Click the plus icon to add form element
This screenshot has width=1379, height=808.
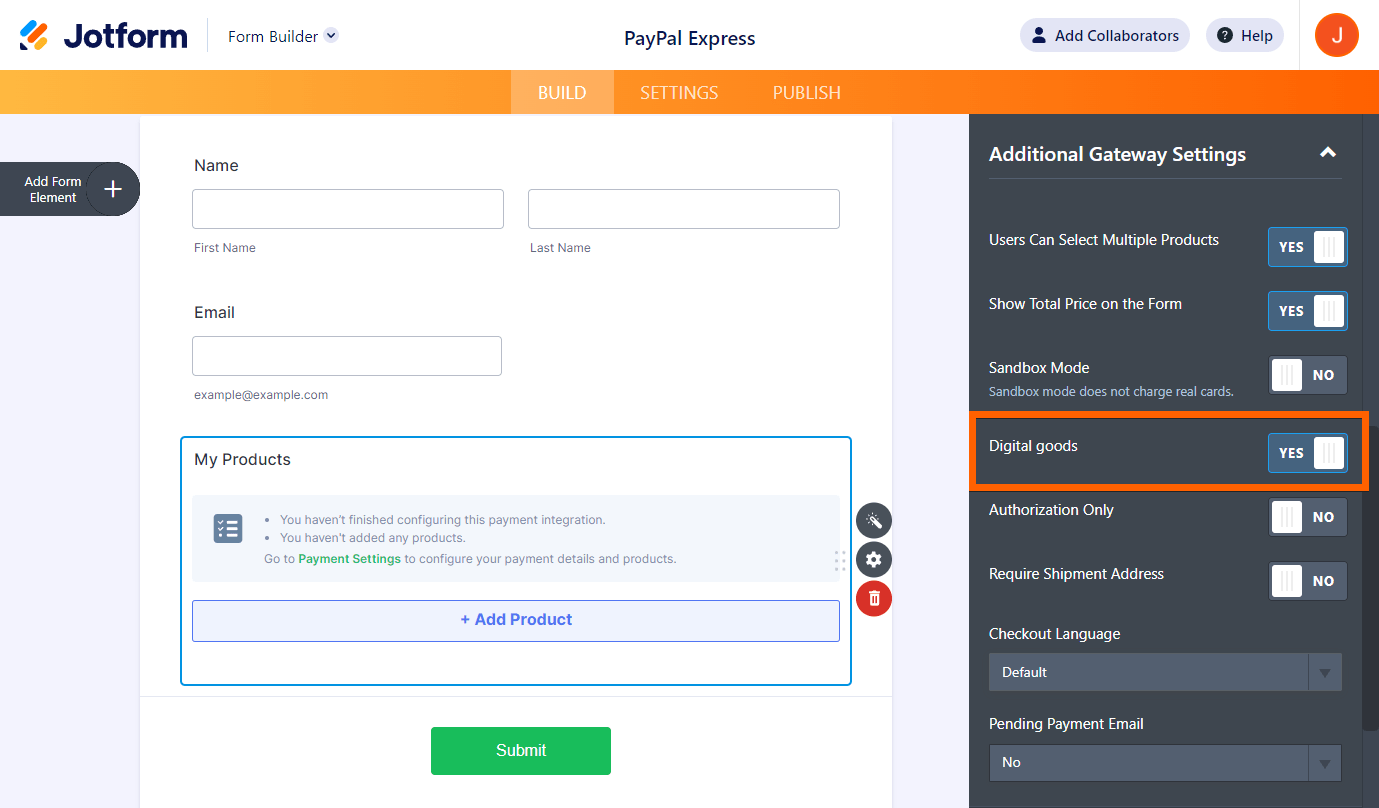pos(113,189)
